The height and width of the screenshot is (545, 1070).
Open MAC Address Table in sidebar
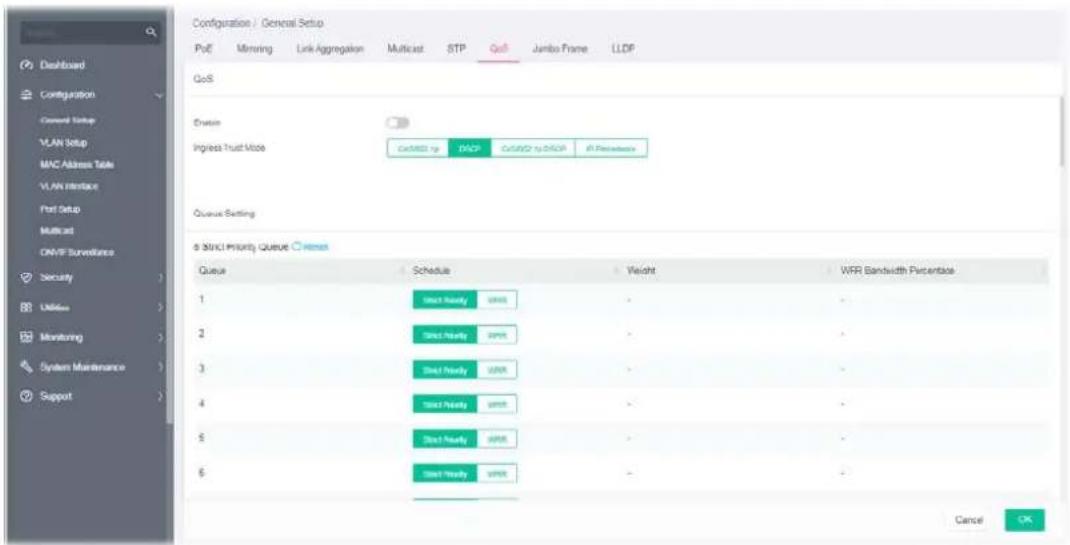click(76, 164)
